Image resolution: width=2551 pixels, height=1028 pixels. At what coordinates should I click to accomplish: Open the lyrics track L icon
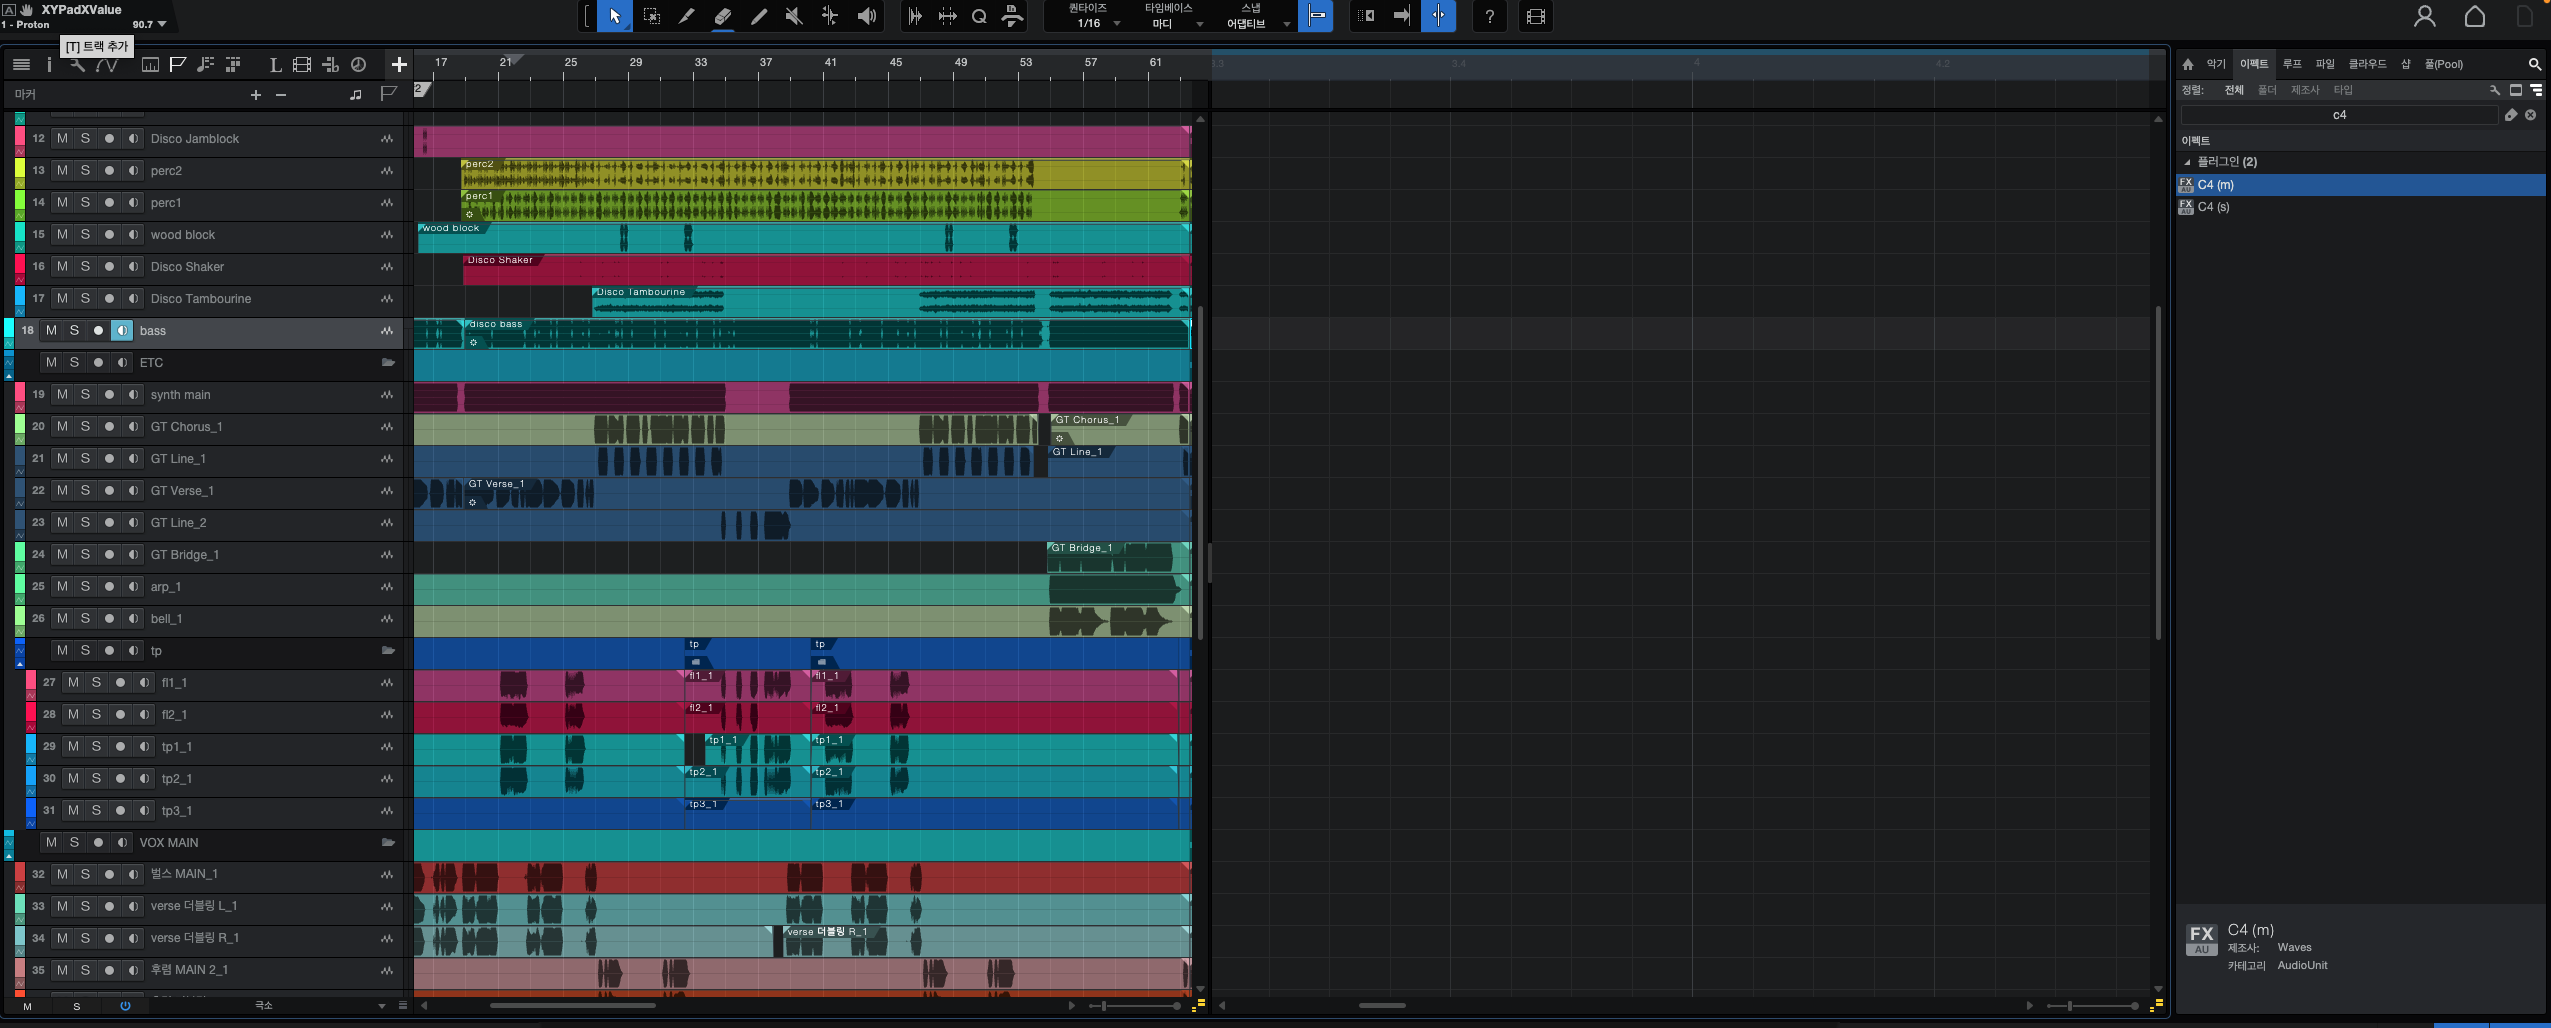pyautogui.click(x=275, y=64)
